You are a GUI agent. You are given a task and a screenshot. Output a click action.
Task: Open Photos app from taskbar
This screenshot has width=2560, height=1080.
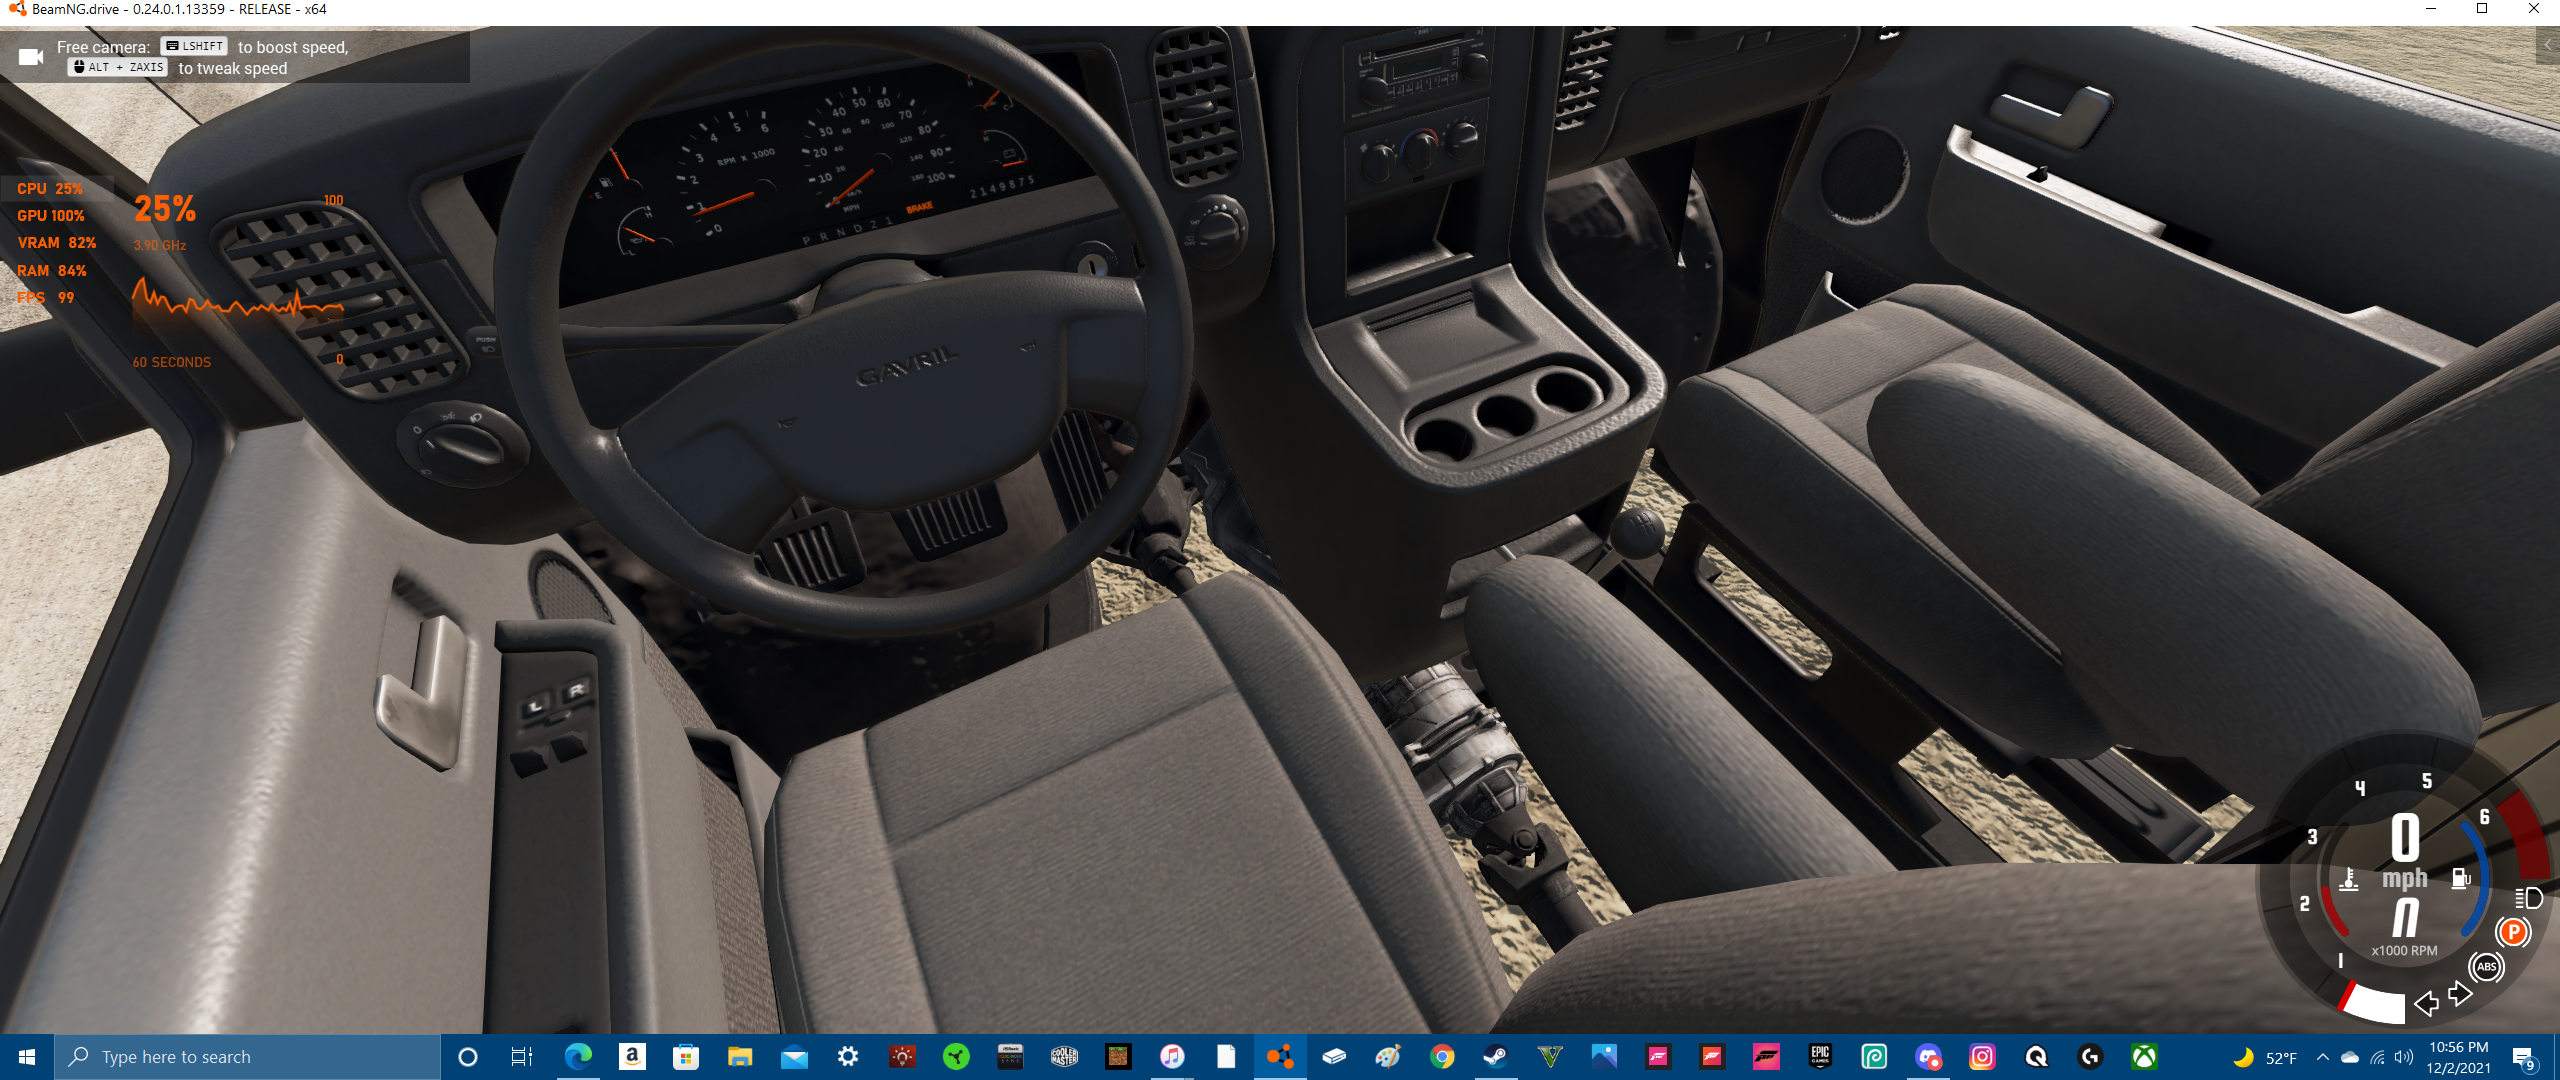(x=1604, y=1057)
